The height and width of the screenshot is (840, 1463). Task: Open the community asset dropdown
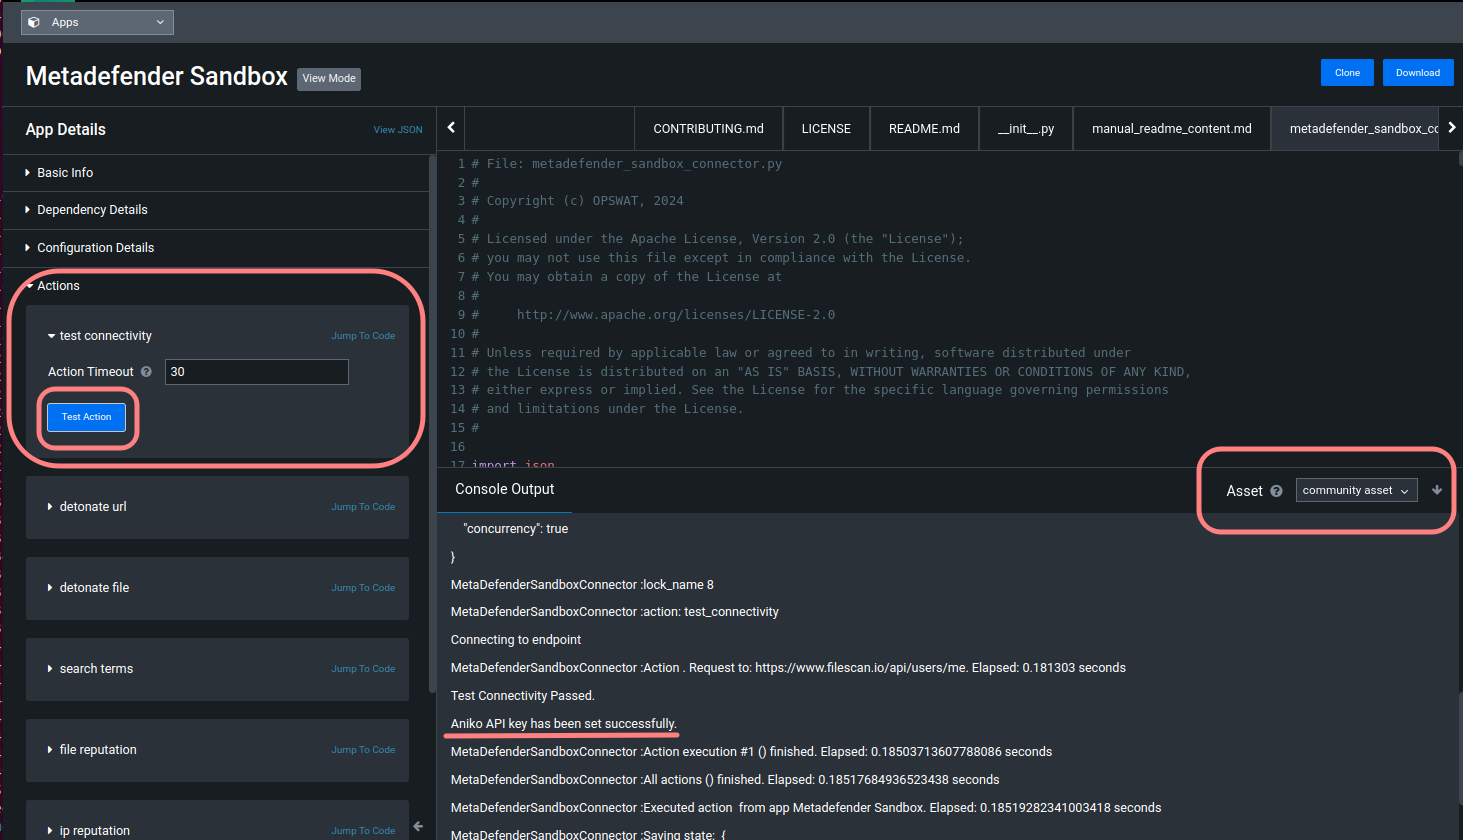point(1356,490)
